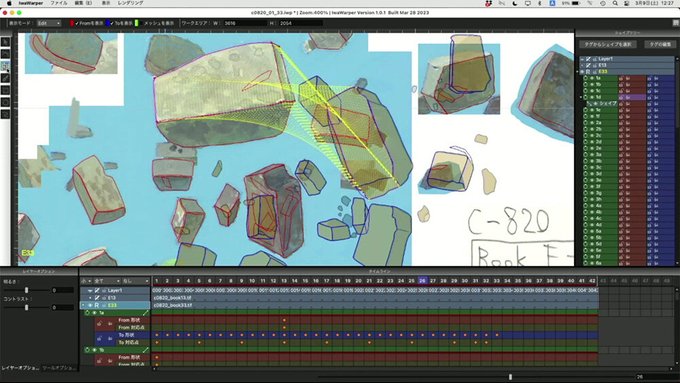Toggle visibility of E13 layer in timeline
The height and width of the screenshot is (383, 680).
point(97,298)
